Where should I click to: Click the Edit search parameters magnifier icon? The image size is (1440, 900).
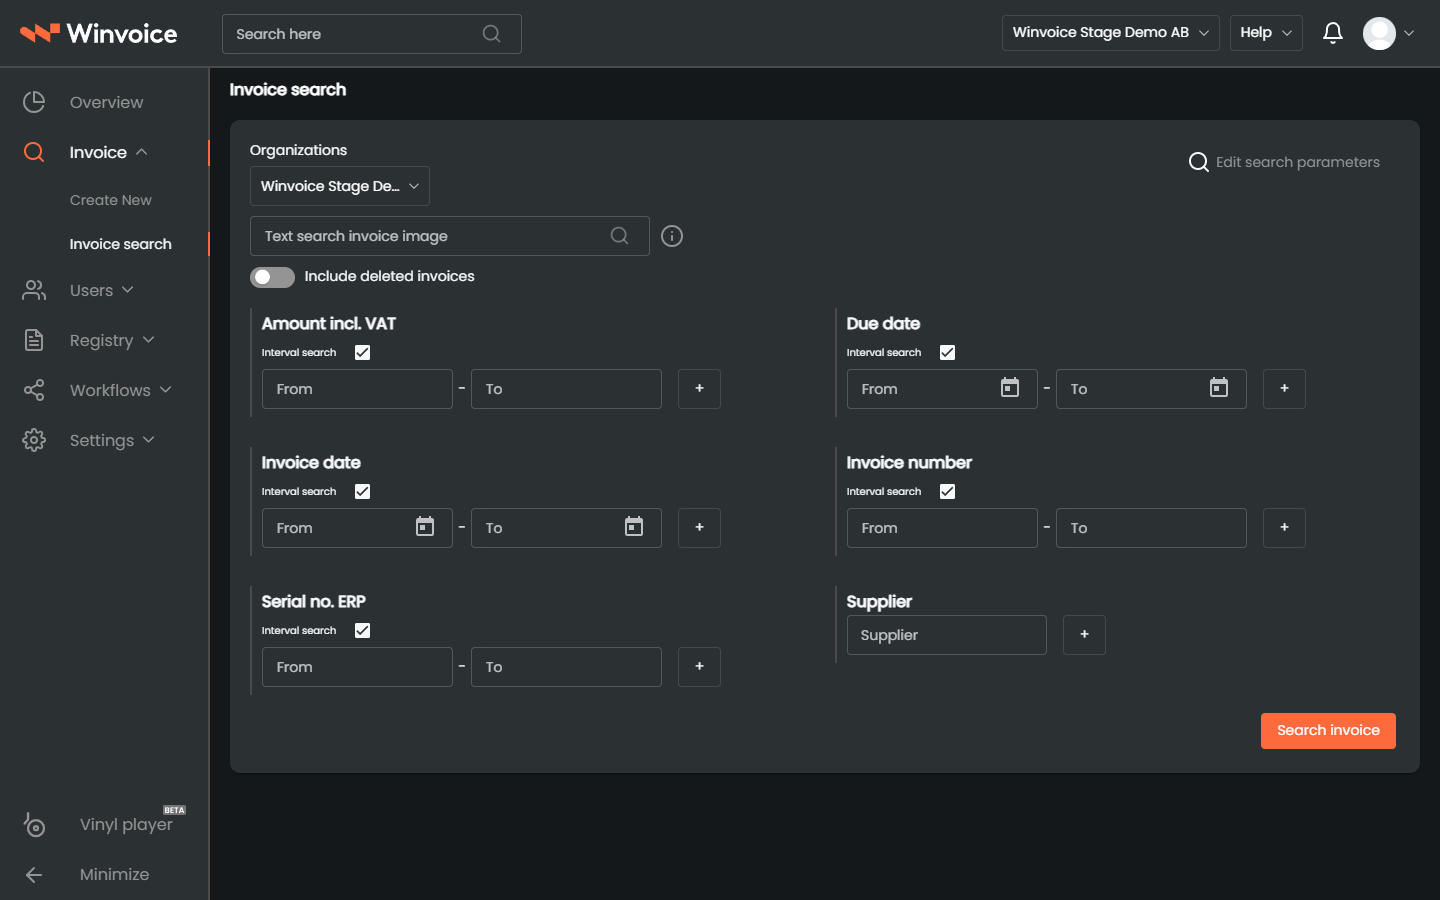click(1198, 162)
